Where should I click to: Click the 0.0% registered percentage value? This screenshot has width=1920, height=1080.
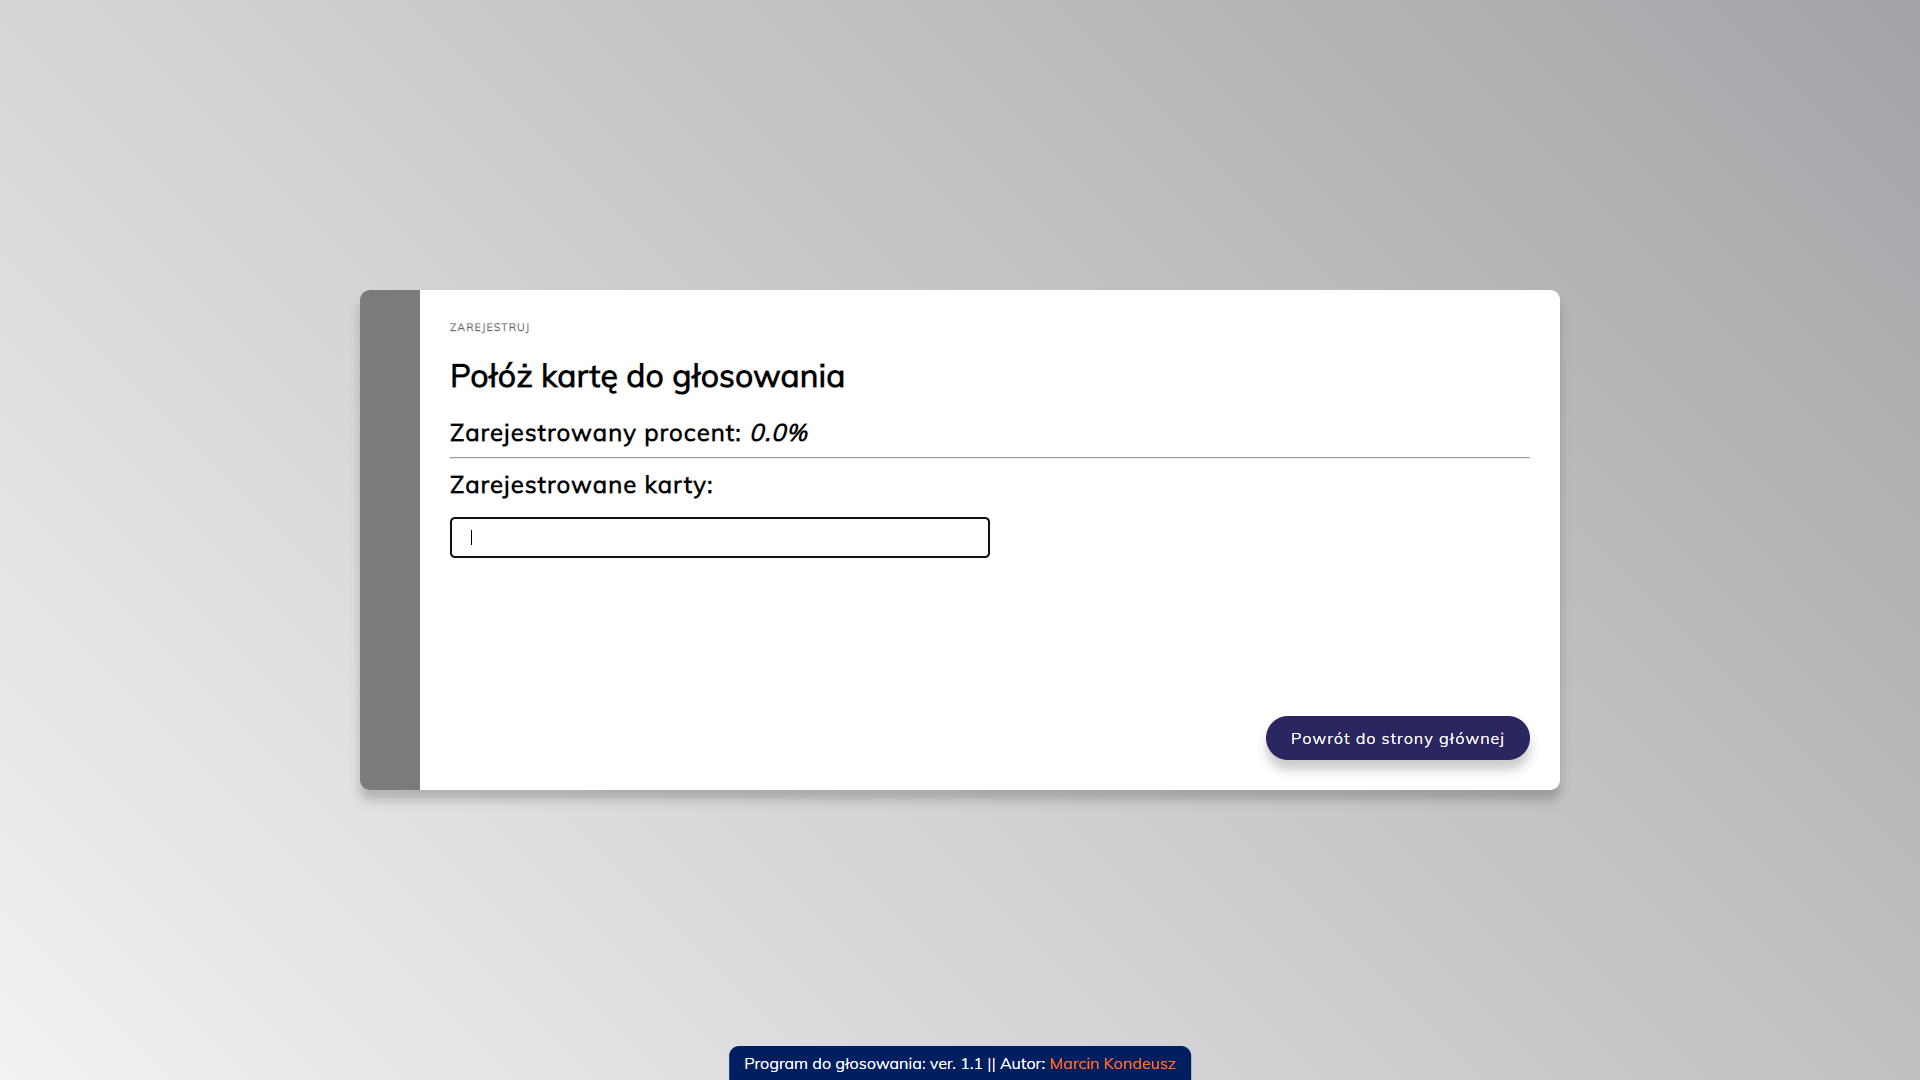778,433
